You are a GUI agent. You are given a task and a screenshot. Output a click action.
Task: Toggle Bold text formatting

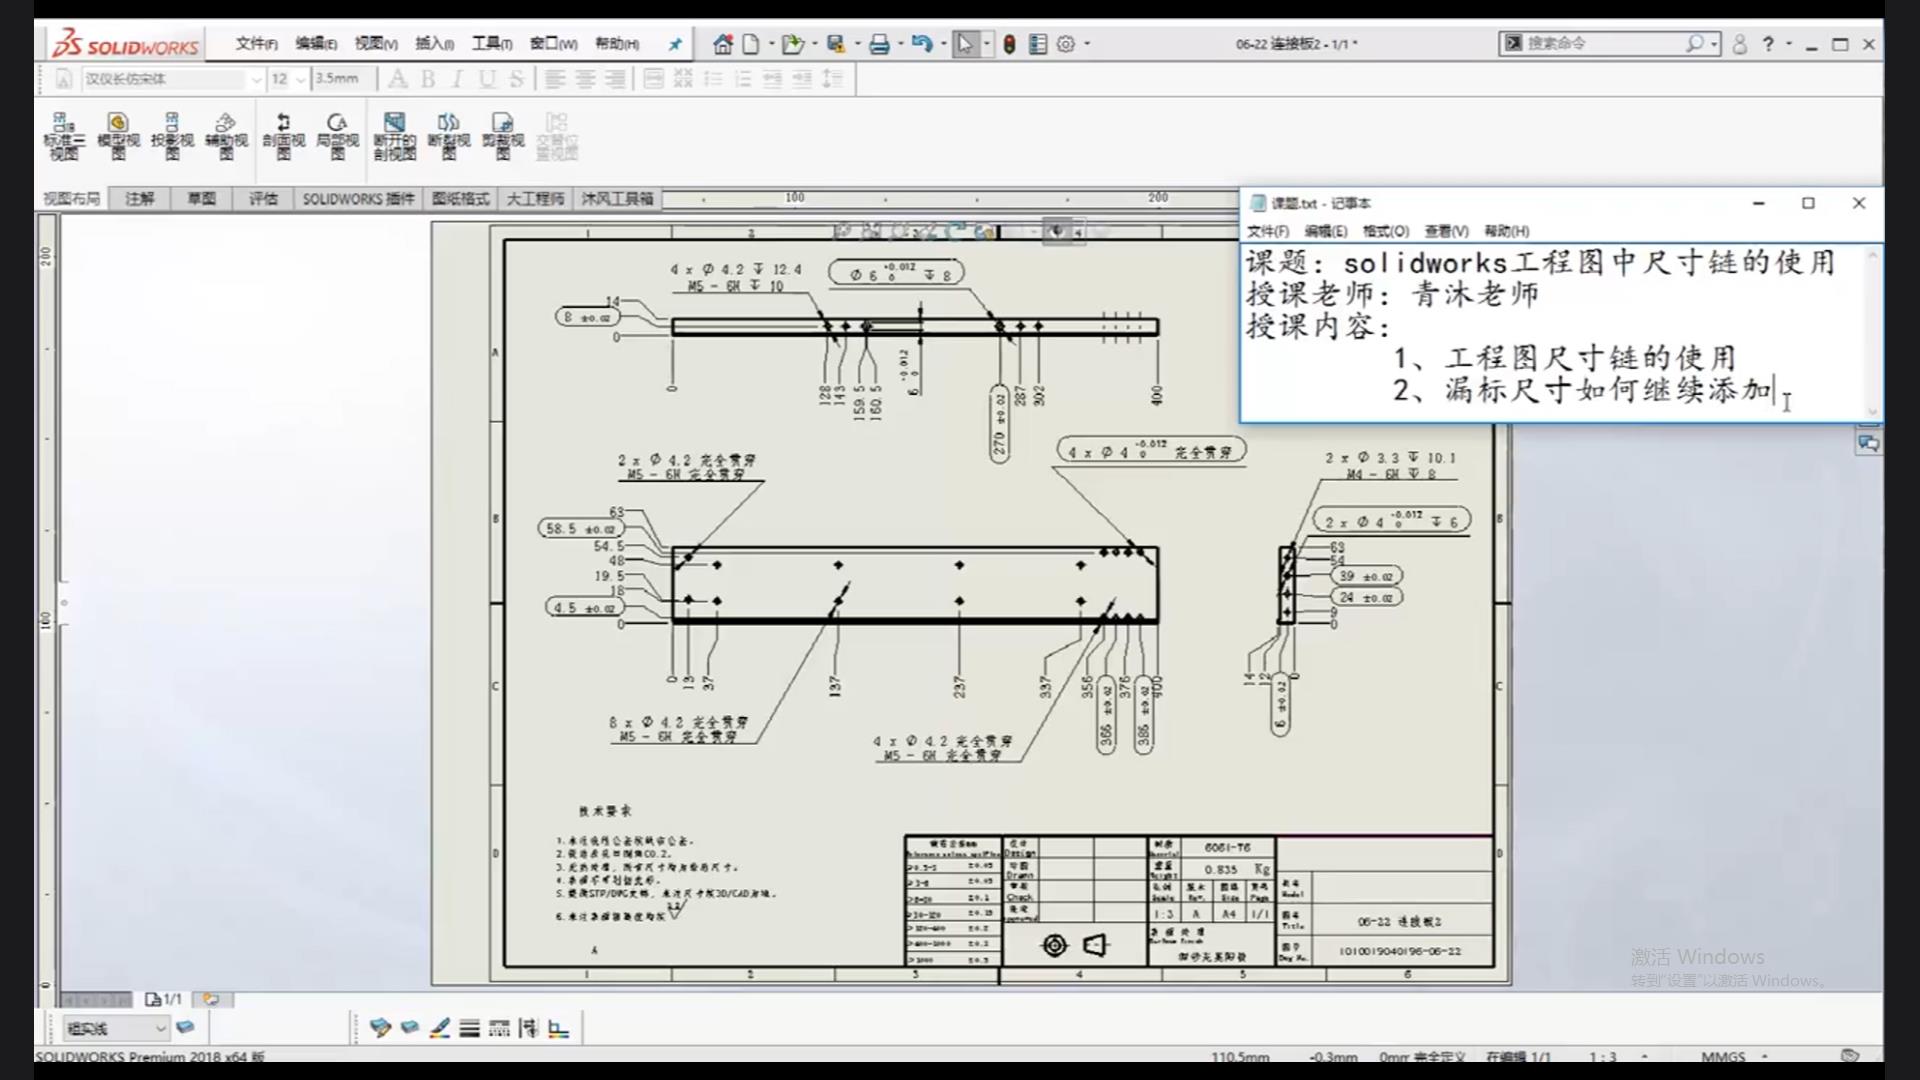tap(428, 79)
